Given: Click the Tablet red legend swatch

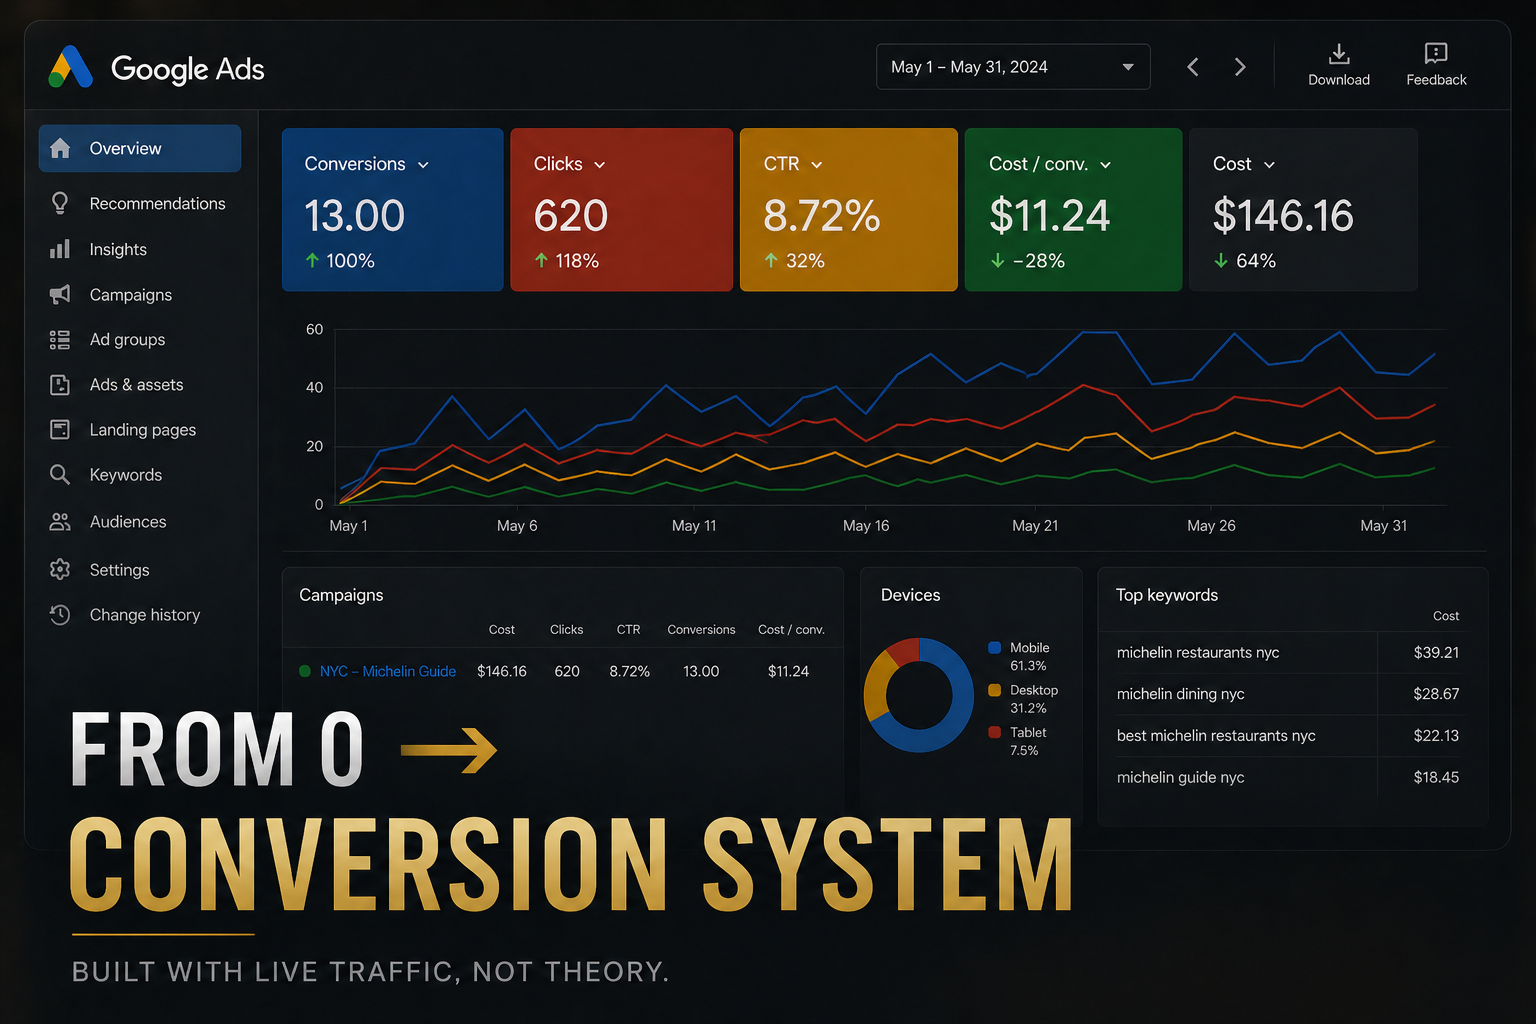Looking at the screenshot, I should pyautogui.click(x=995, y=732).
